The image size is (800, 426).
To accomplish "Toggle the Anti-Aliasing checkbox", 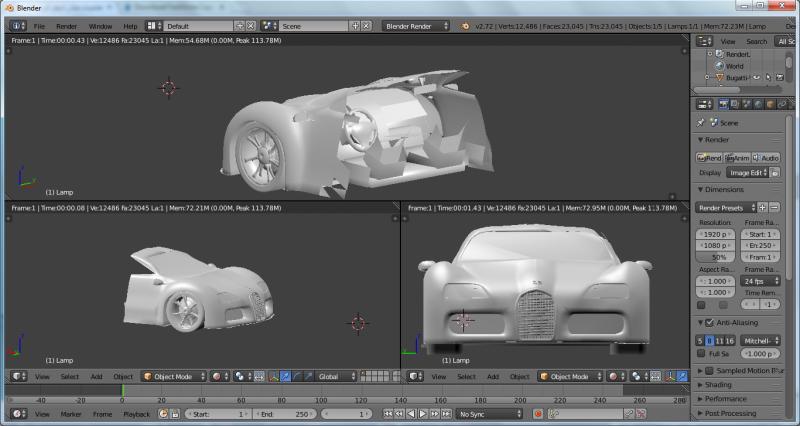I will 709,323.
